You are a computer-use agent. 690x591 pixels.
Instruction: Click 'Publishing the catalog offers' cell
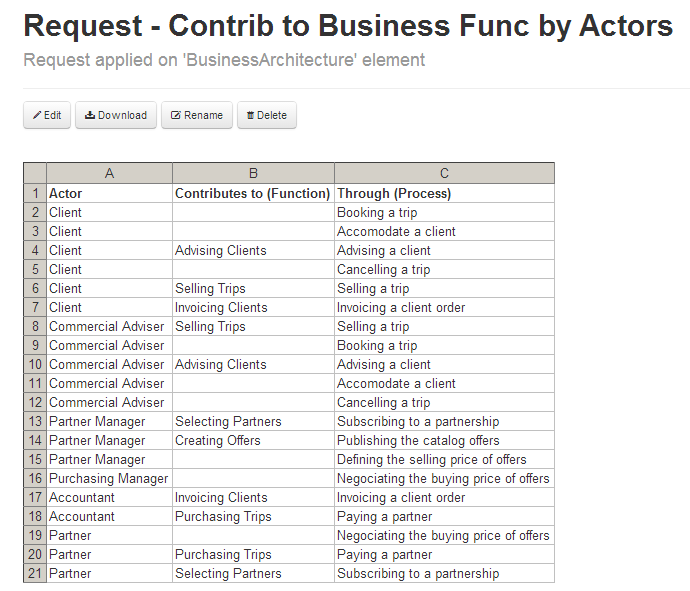tap(444, 440)
